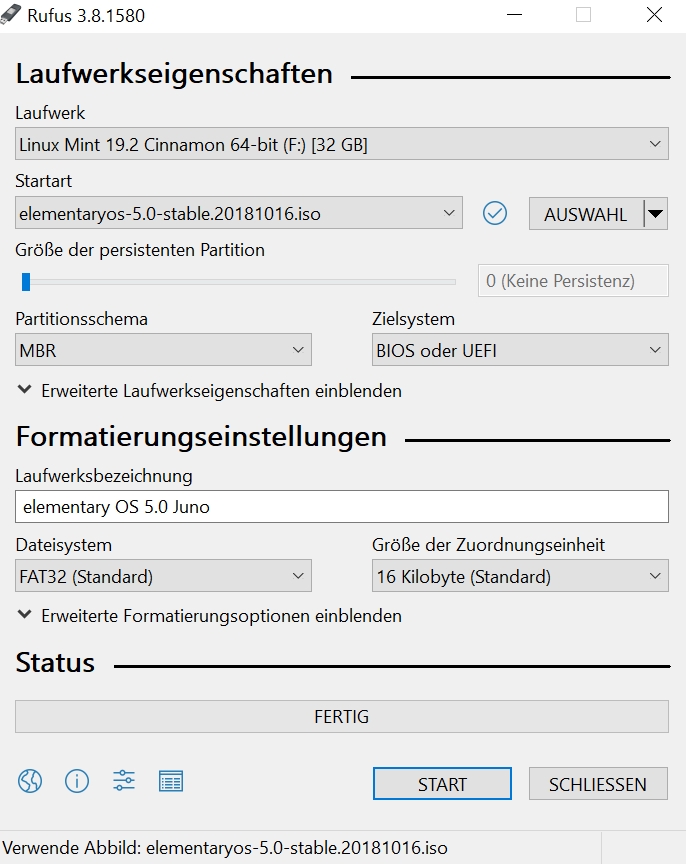The width and height of the screenshot is (686, 864).
Task: Click the status bar text Verwende Abbild
Action: [x=225, y=848]
